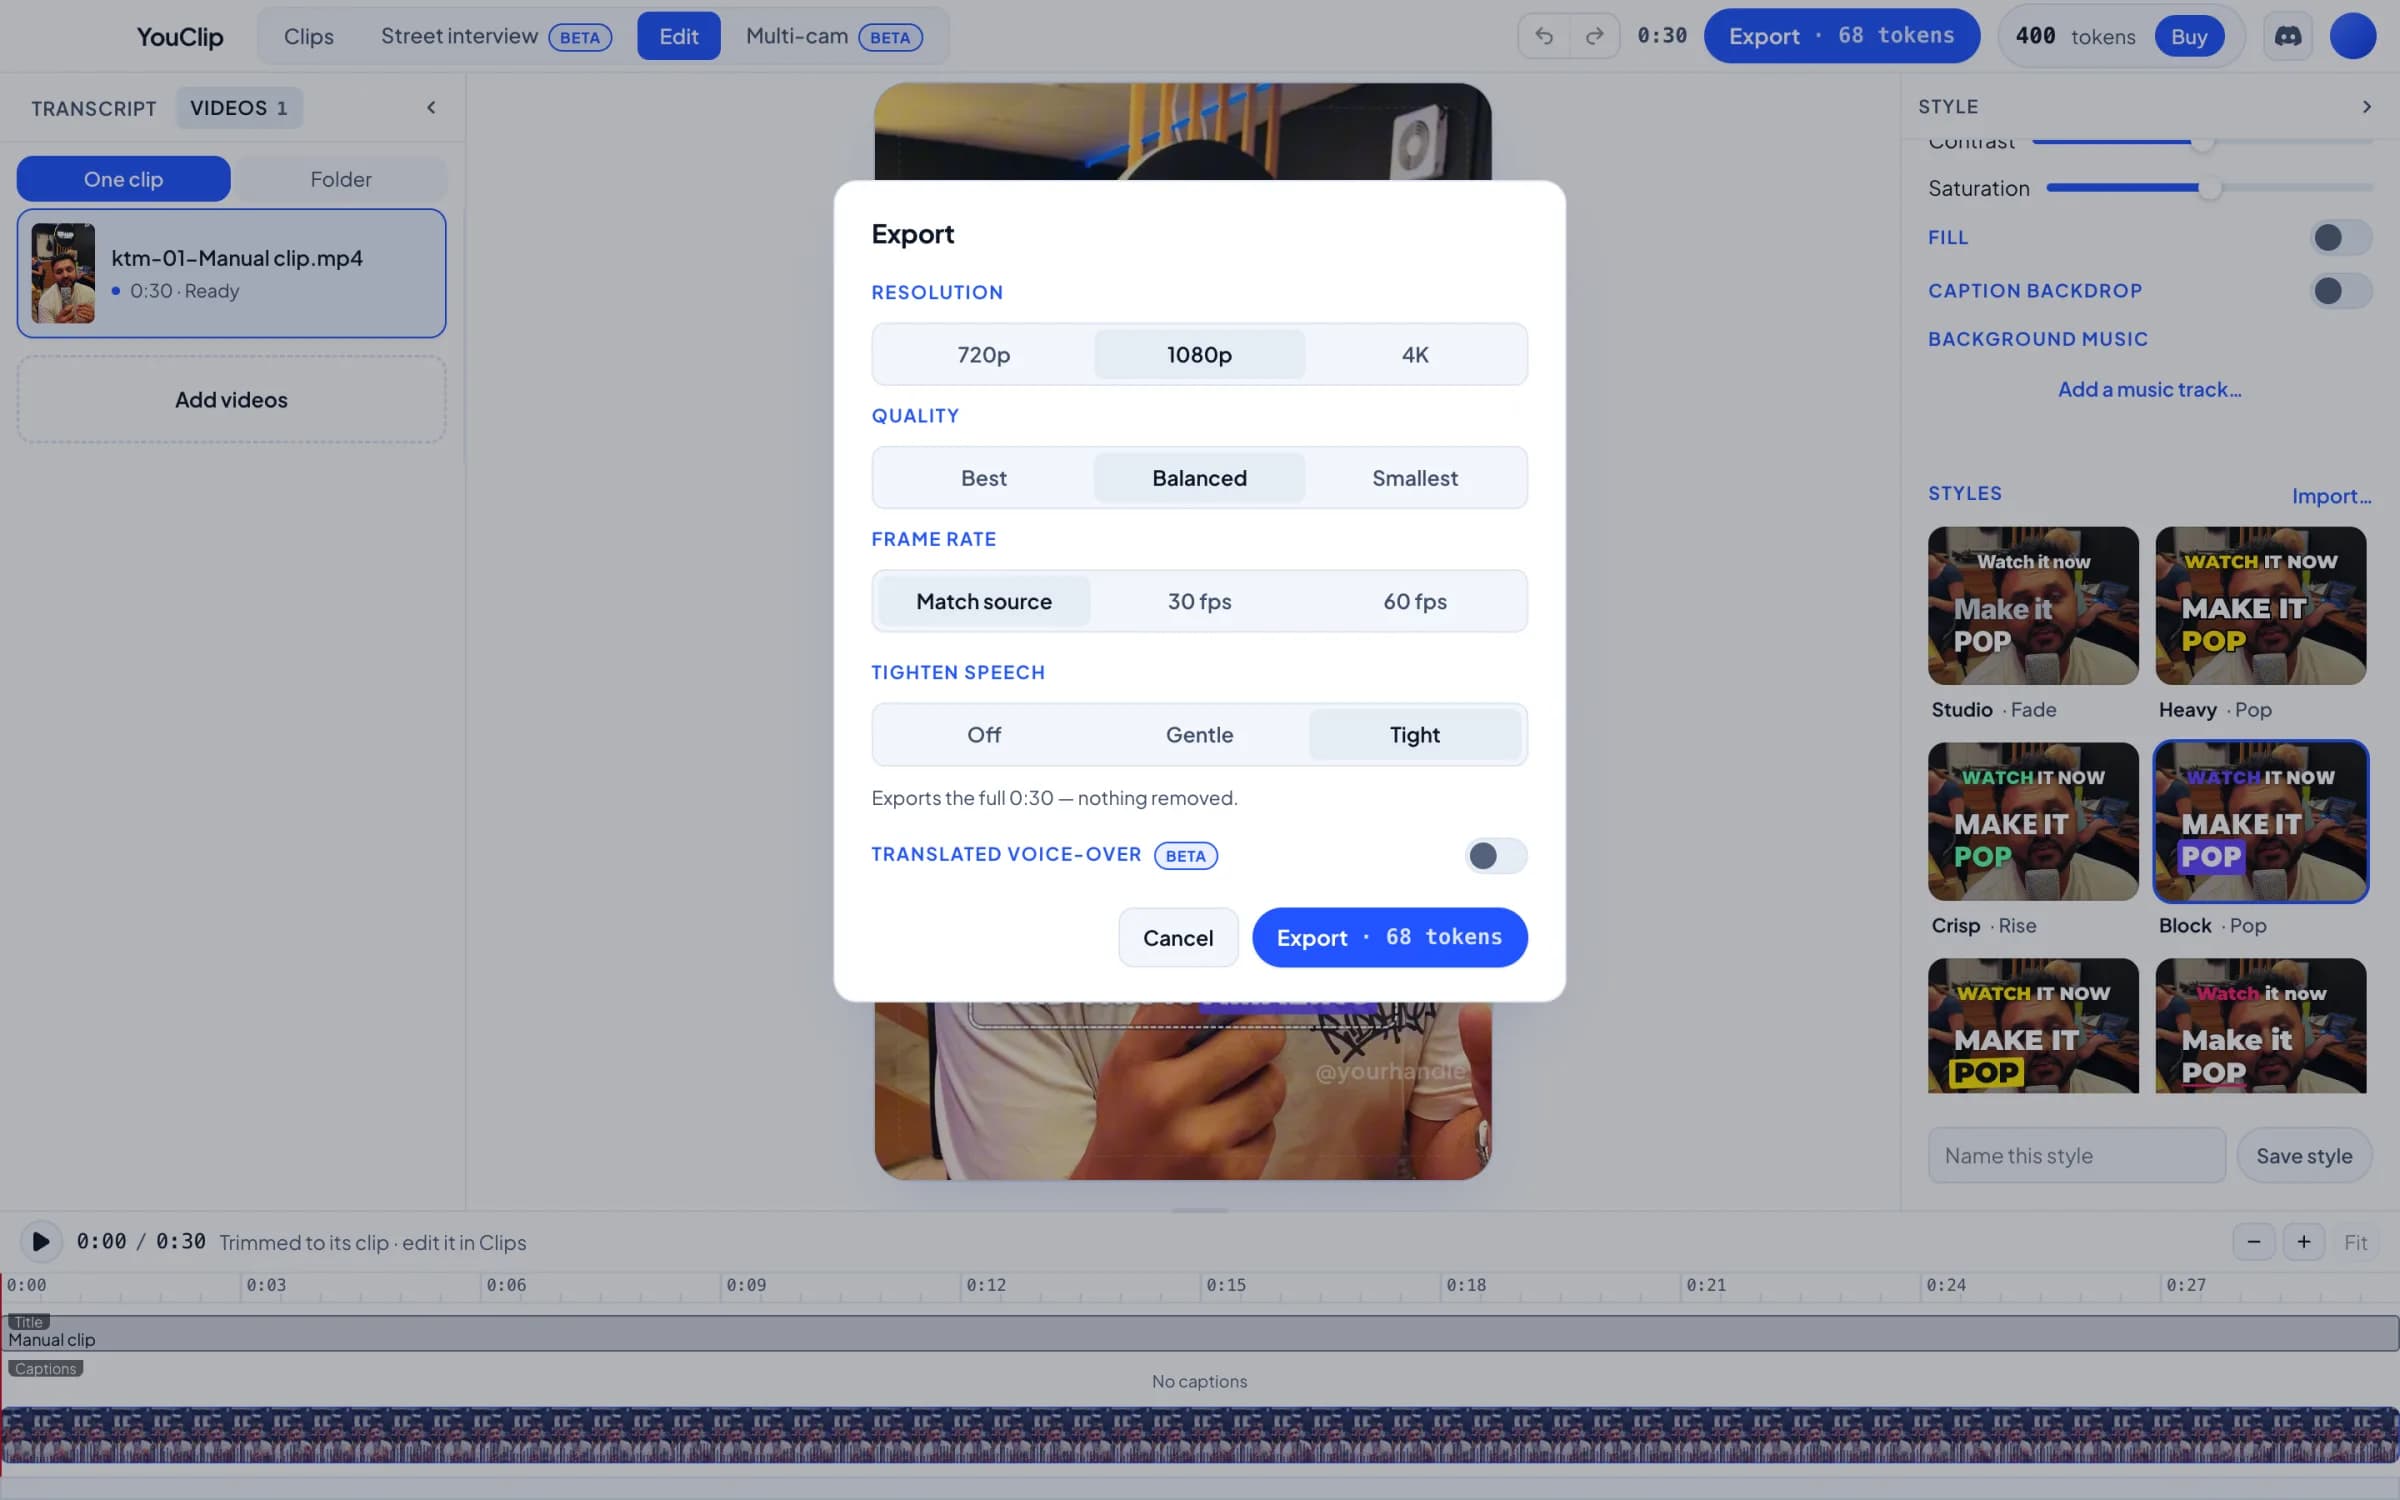Screen dimensions: 2400x1500
Task: Click Add a music track link
Action: click(2149, 389)
